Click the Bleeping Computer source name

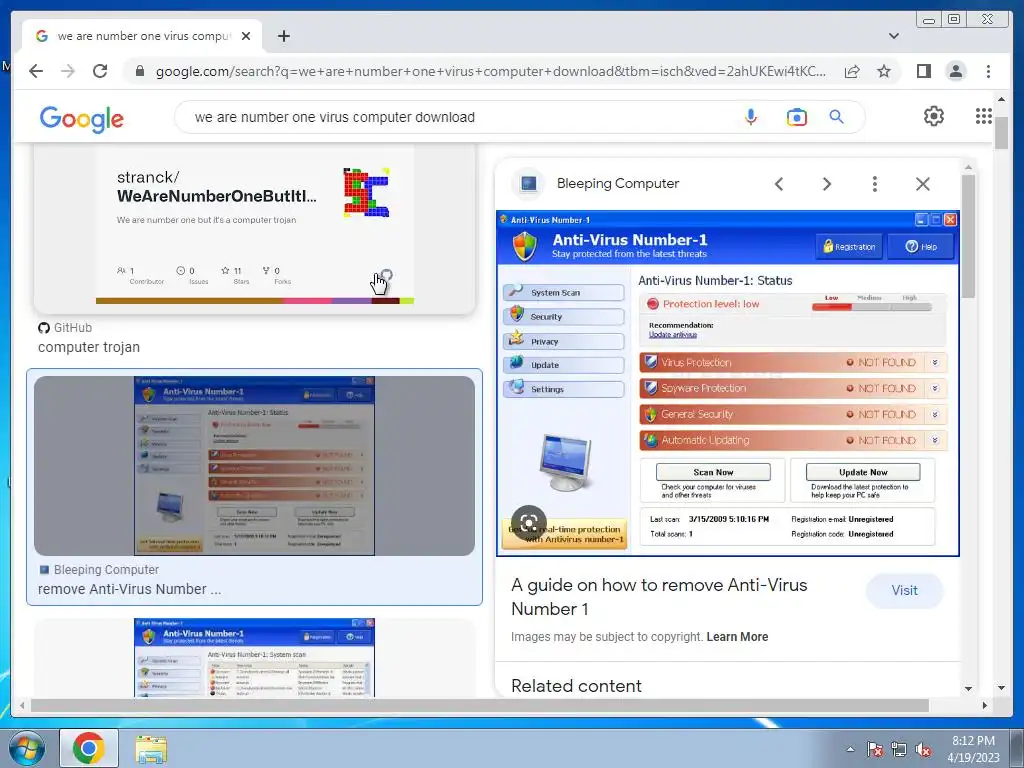pos(618,184)
